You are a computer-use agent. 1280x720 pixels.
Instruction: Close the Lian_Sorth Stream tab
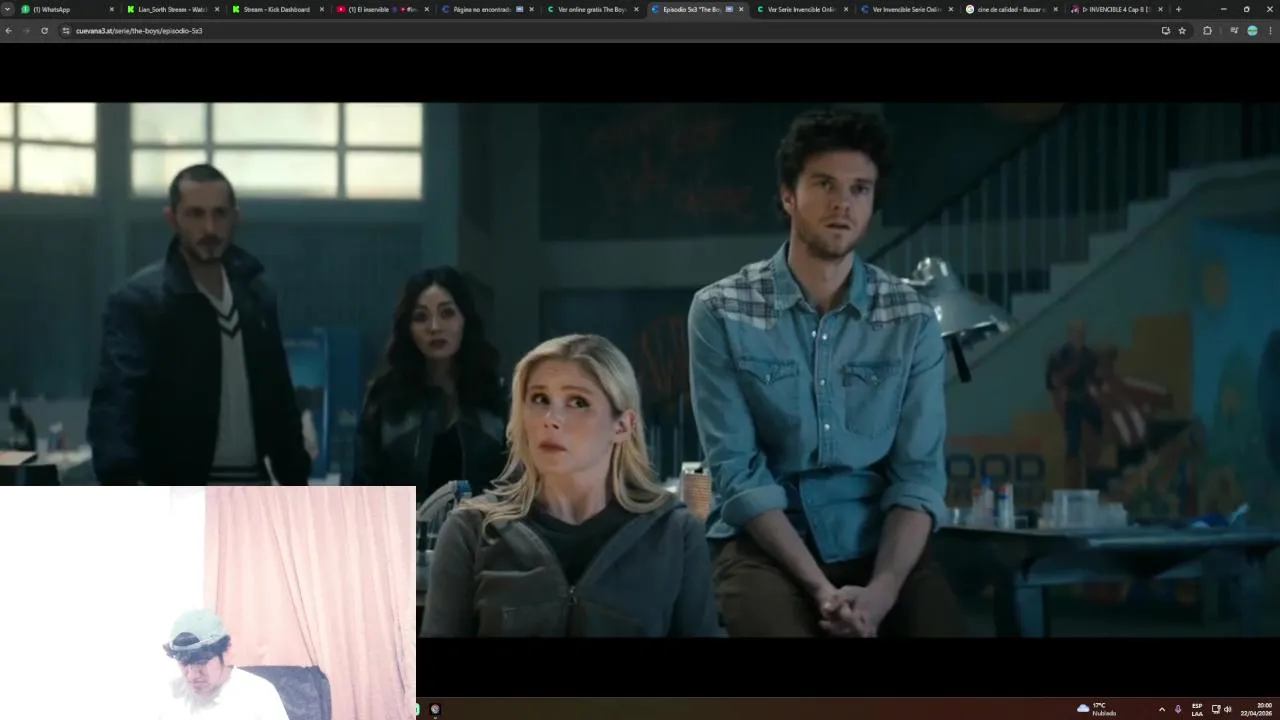click(217, 9)
